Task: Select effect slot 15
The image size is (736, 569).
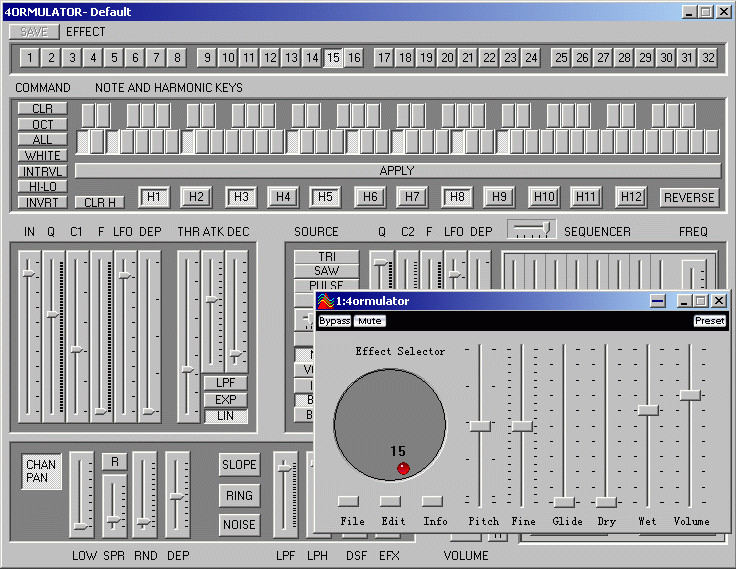Action: pos(333,58)
